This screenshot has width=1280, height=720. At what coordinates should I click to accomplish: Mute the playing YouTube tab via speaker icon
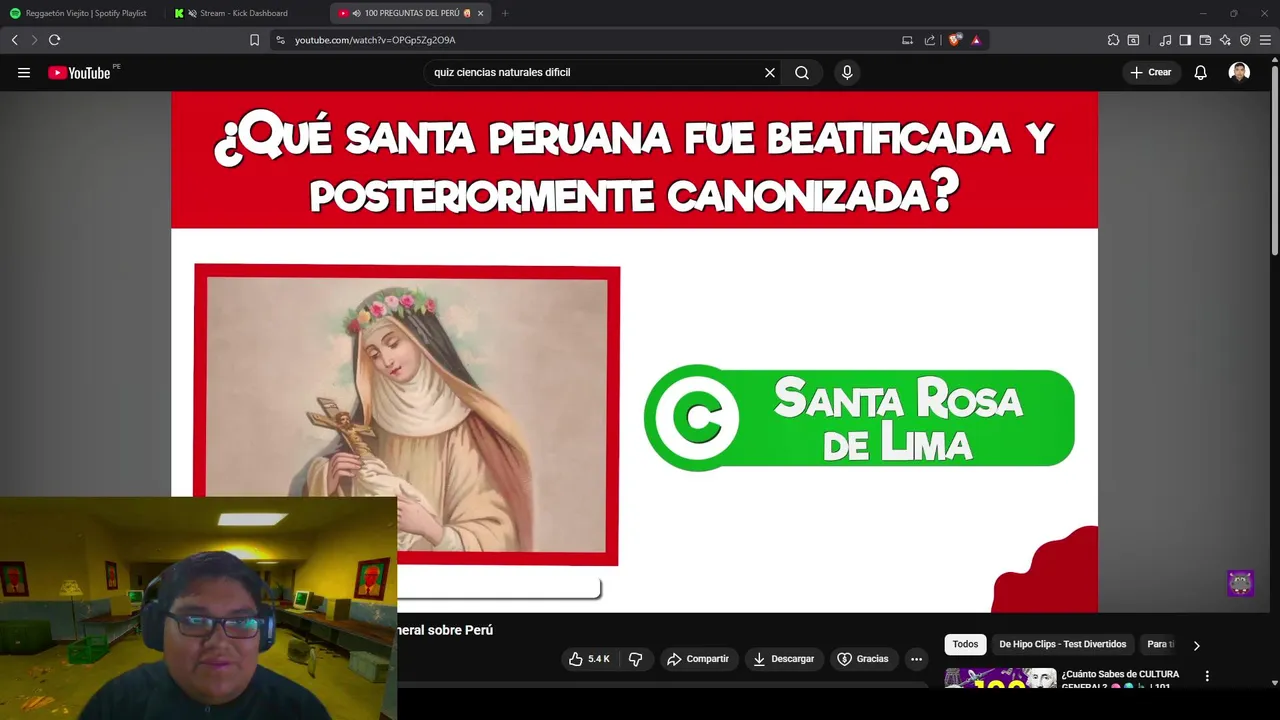[x=357, y=13]
